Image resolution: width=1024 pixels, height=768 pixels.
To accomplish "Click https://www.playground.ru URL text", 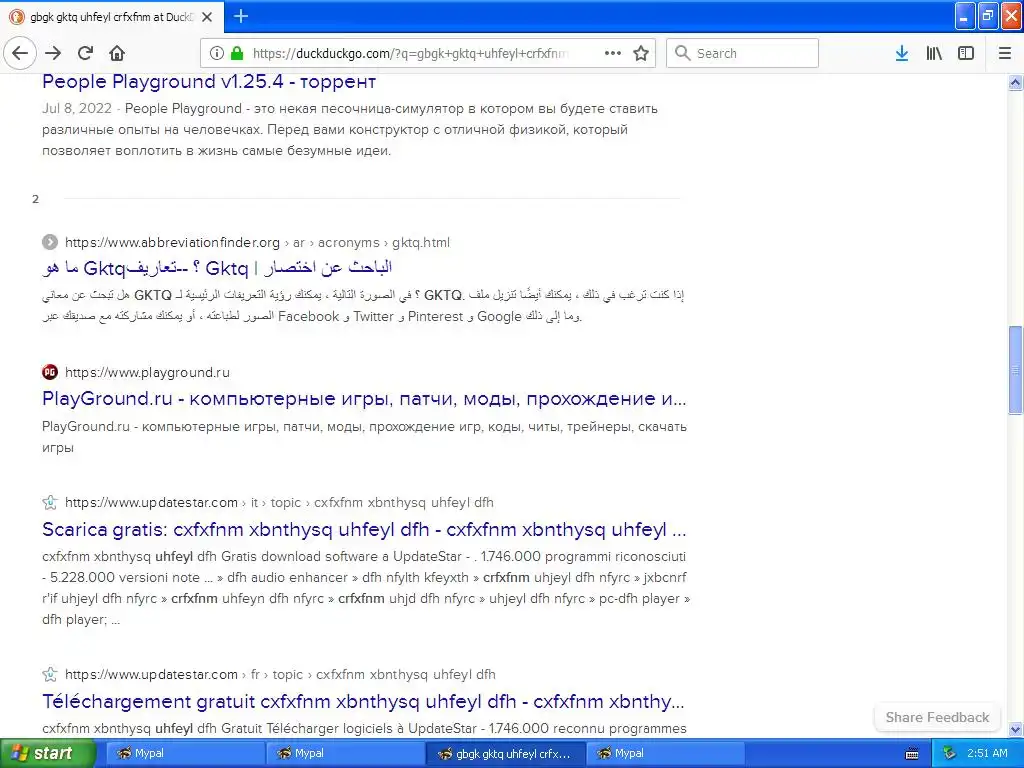I will point(147,372).
